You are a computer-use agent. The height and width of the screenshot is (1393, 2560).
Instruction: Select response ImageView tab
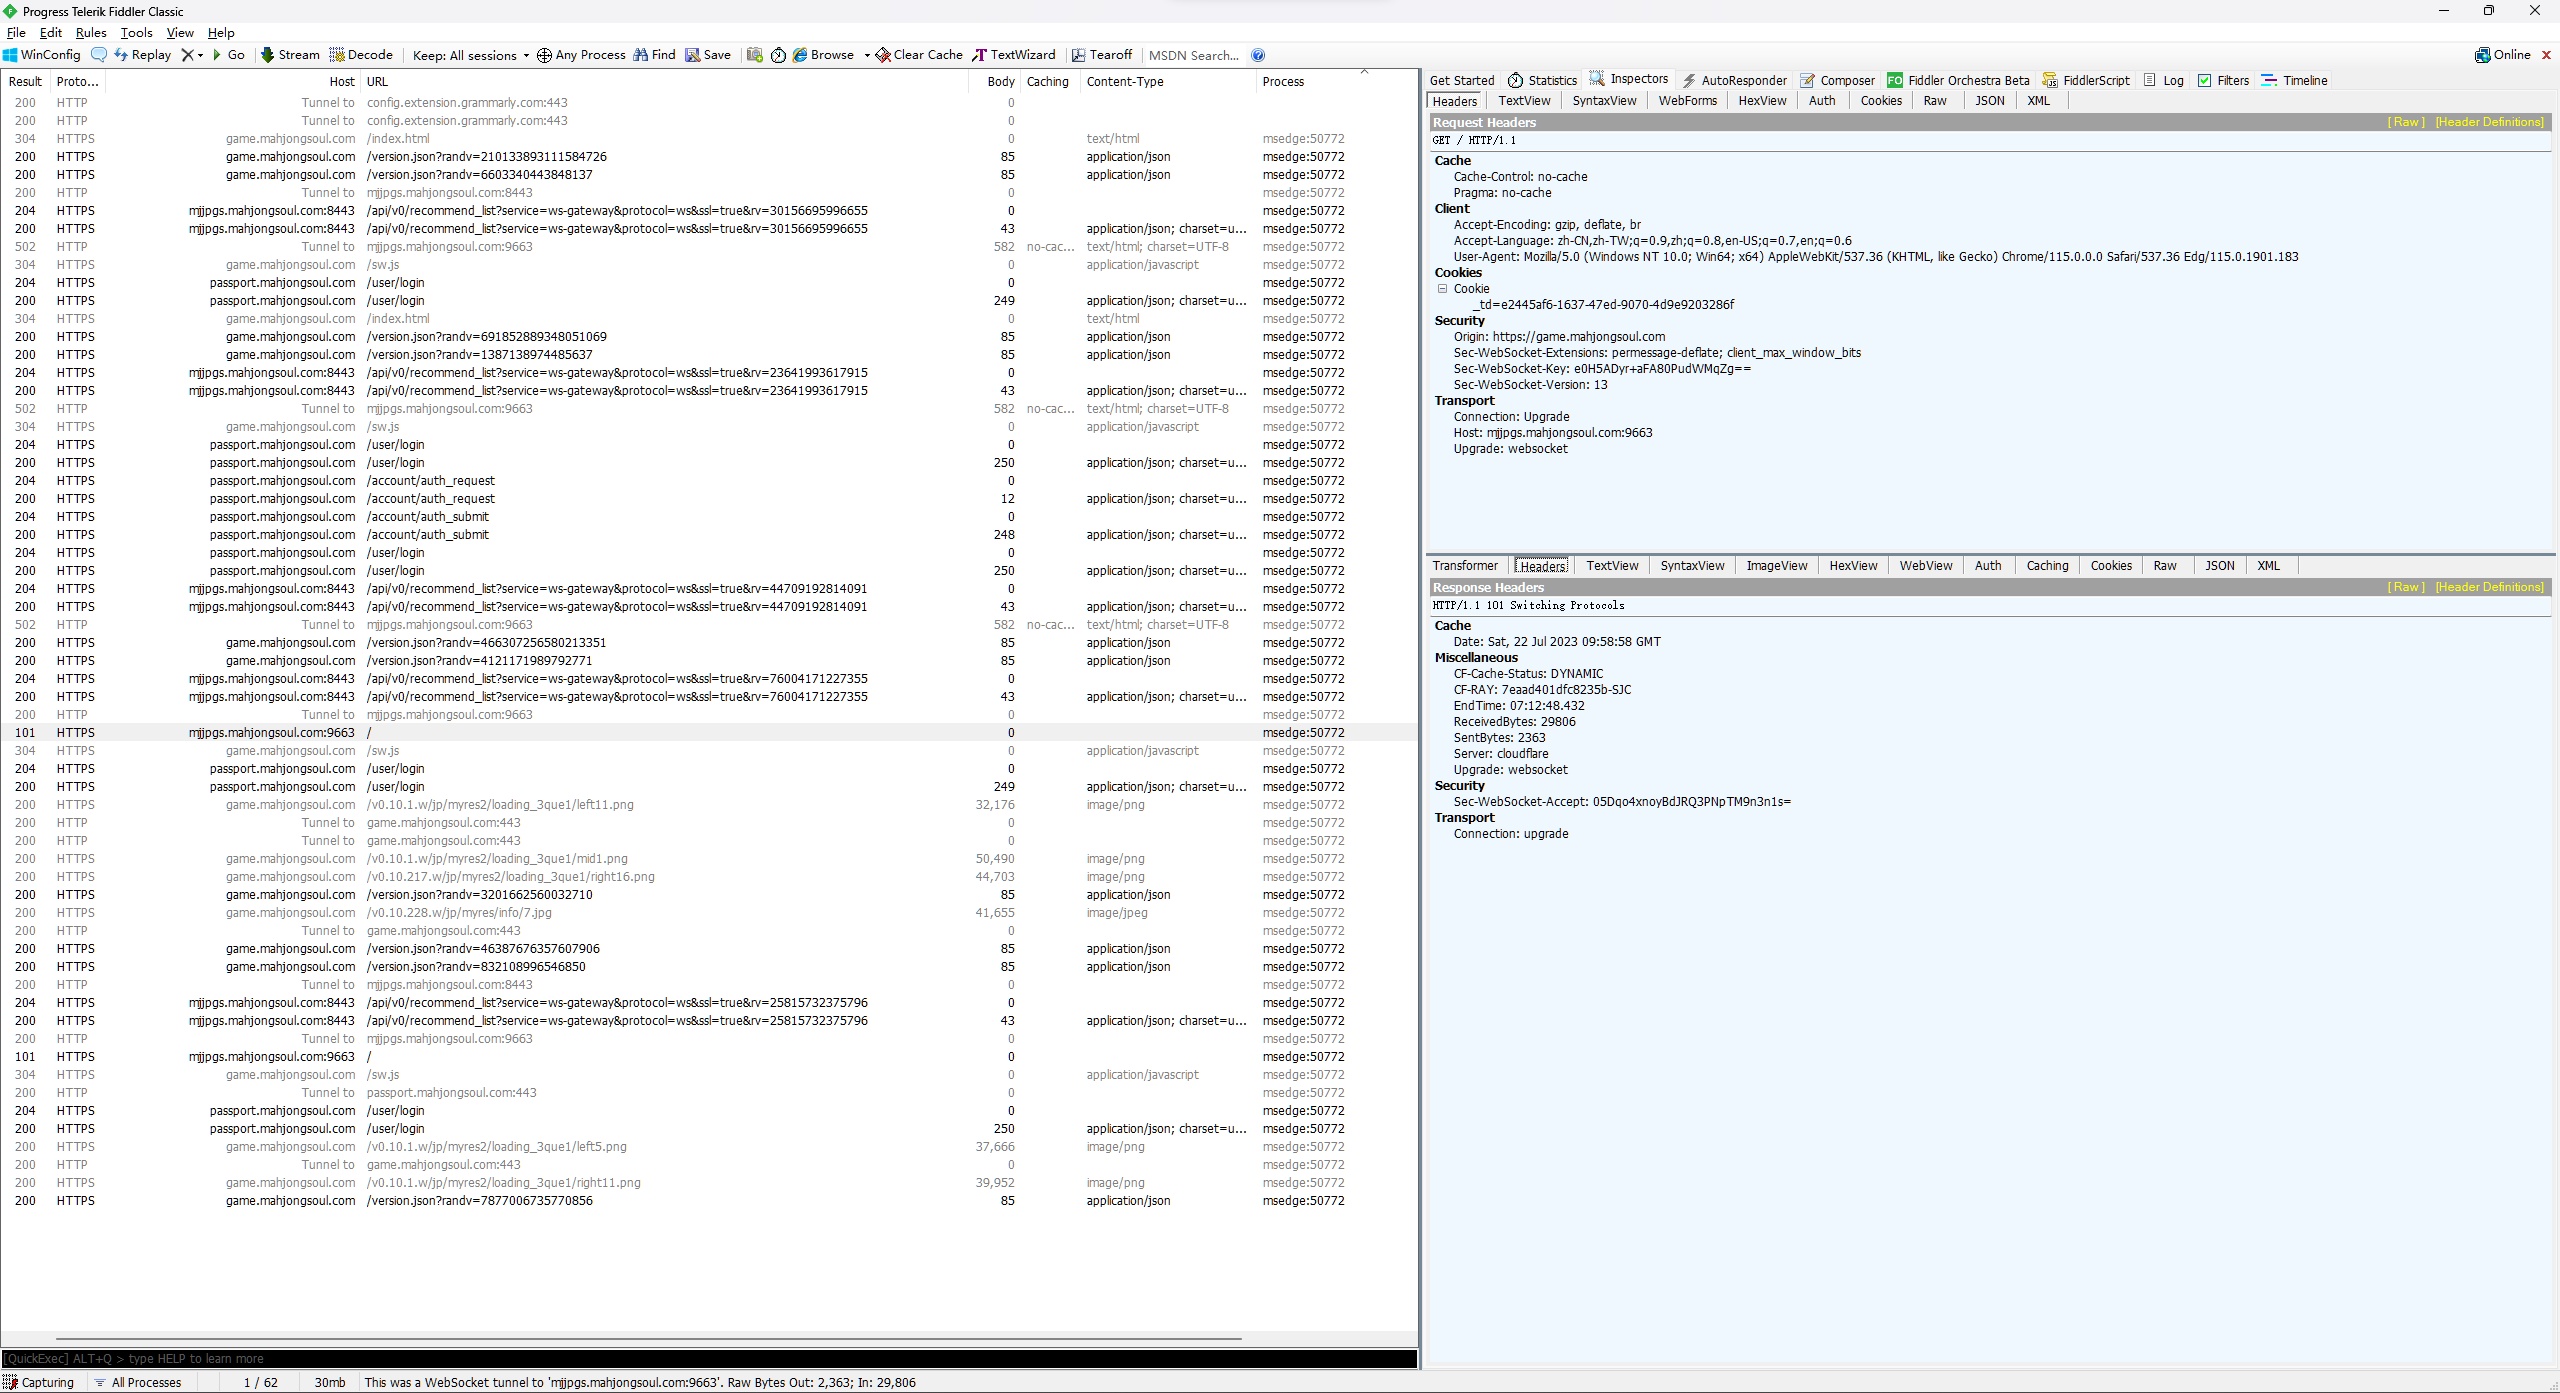[1777, 566]
